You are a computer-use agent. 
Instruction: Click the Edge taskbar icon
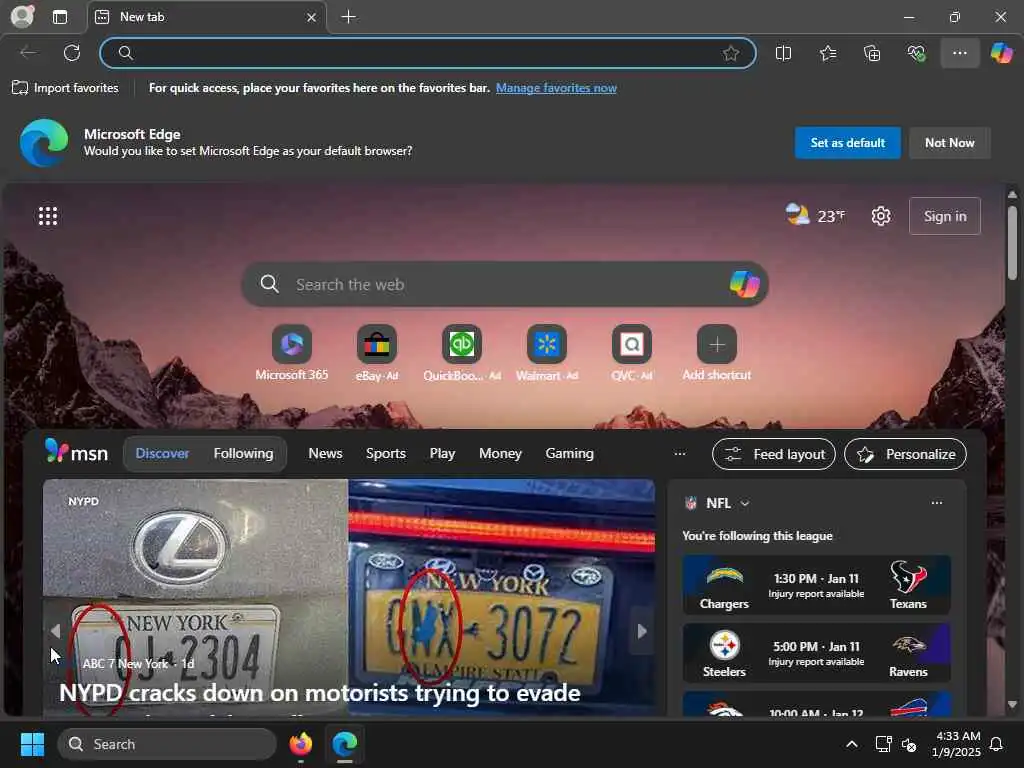pos(344,744)
